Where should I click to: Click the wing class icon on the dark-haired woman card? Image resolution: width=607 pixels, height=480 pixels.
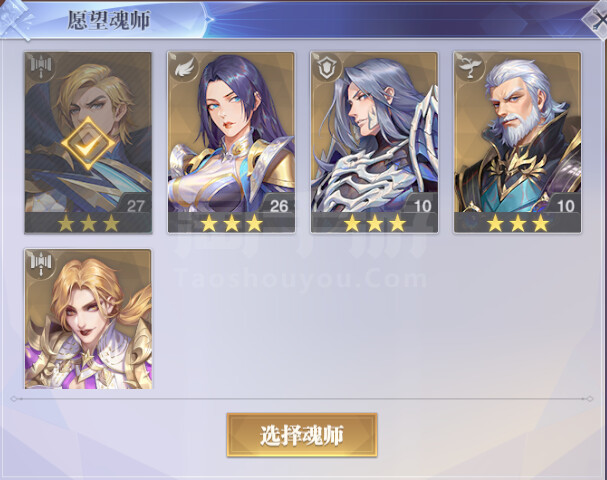tap(184, 68)
